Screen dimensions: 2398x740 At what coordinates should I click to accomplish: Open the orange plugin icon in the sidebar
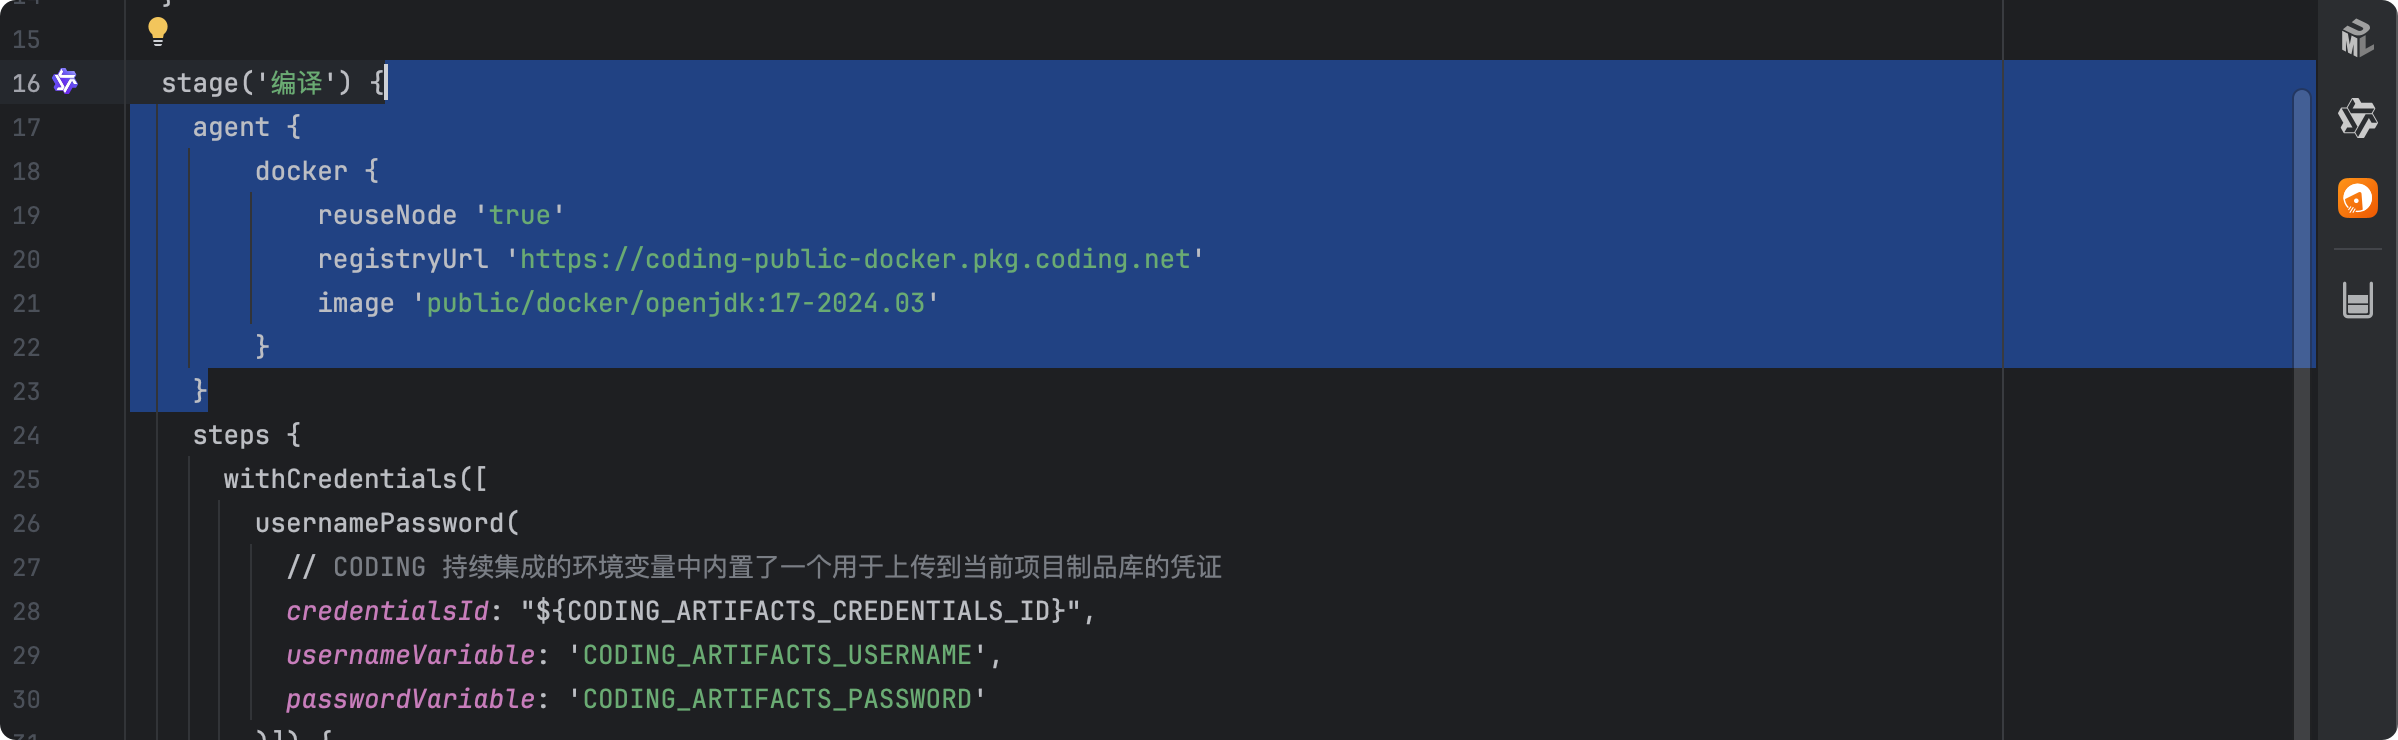[2357, 198]
